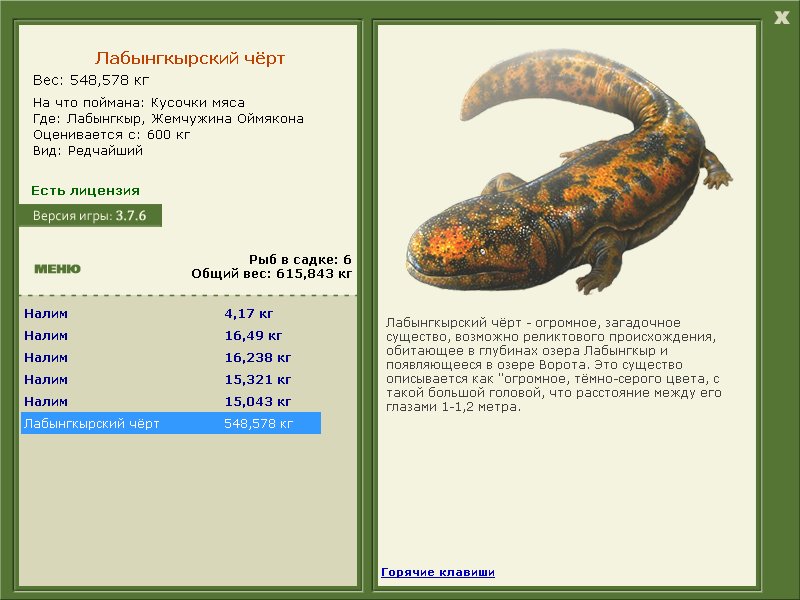Select the highlighted Лабынгкырский чёрт 548,578 кг row

pos(171,423)
